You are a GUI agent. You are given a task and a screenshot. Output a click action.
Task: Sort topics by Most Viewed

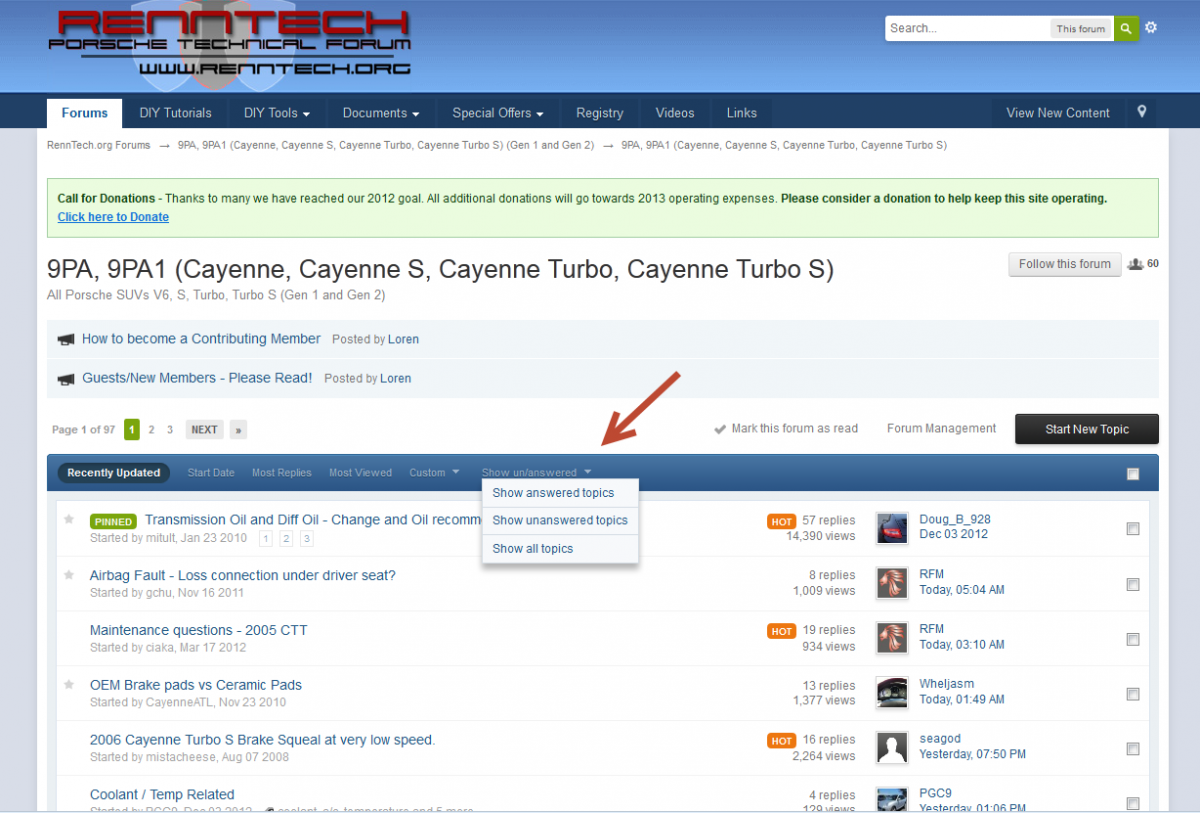tap(360, 473)
